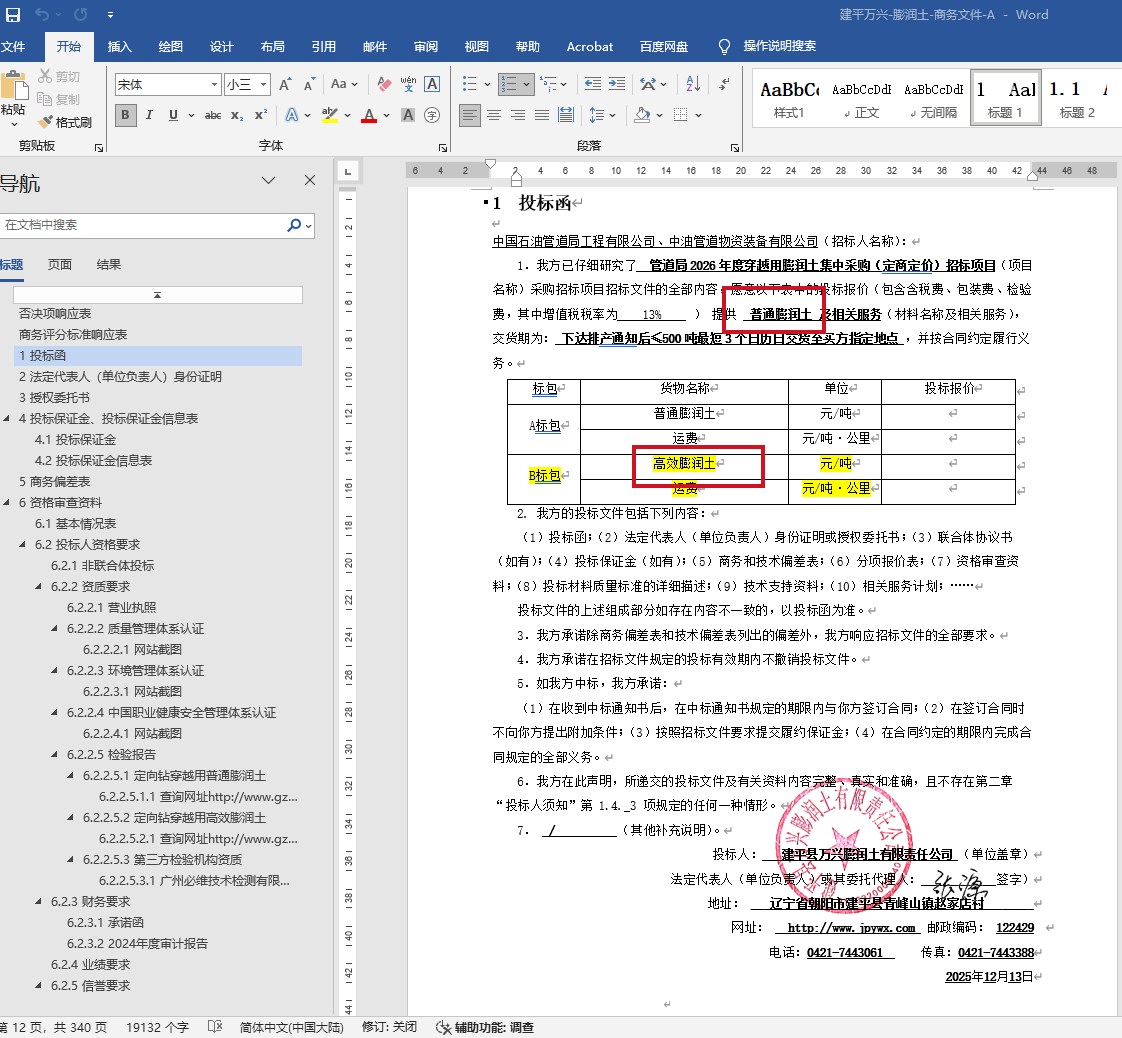Toggle italic formatting I button
The image size is (1122, 1038).
click(x=149, y=115)
